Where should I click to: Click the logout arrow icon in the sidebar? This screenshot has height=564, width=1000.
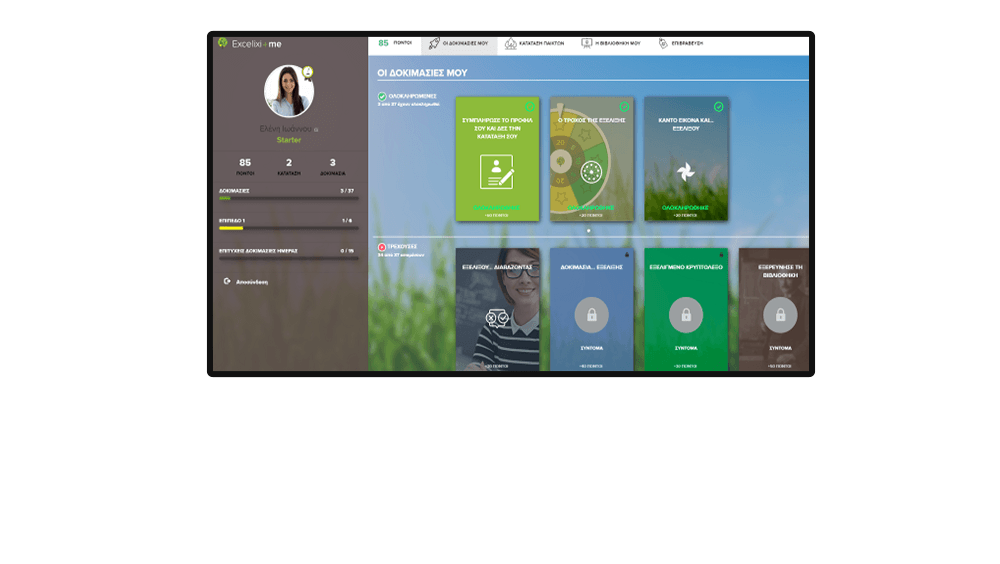coord(228,281)
